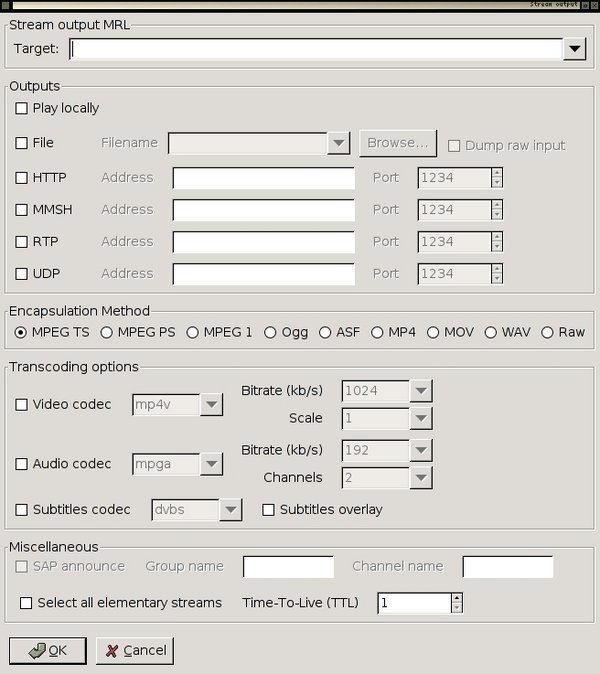Confirm with the OK button
The height and width of the screenshot is (674, 600).
click(48, 651)
